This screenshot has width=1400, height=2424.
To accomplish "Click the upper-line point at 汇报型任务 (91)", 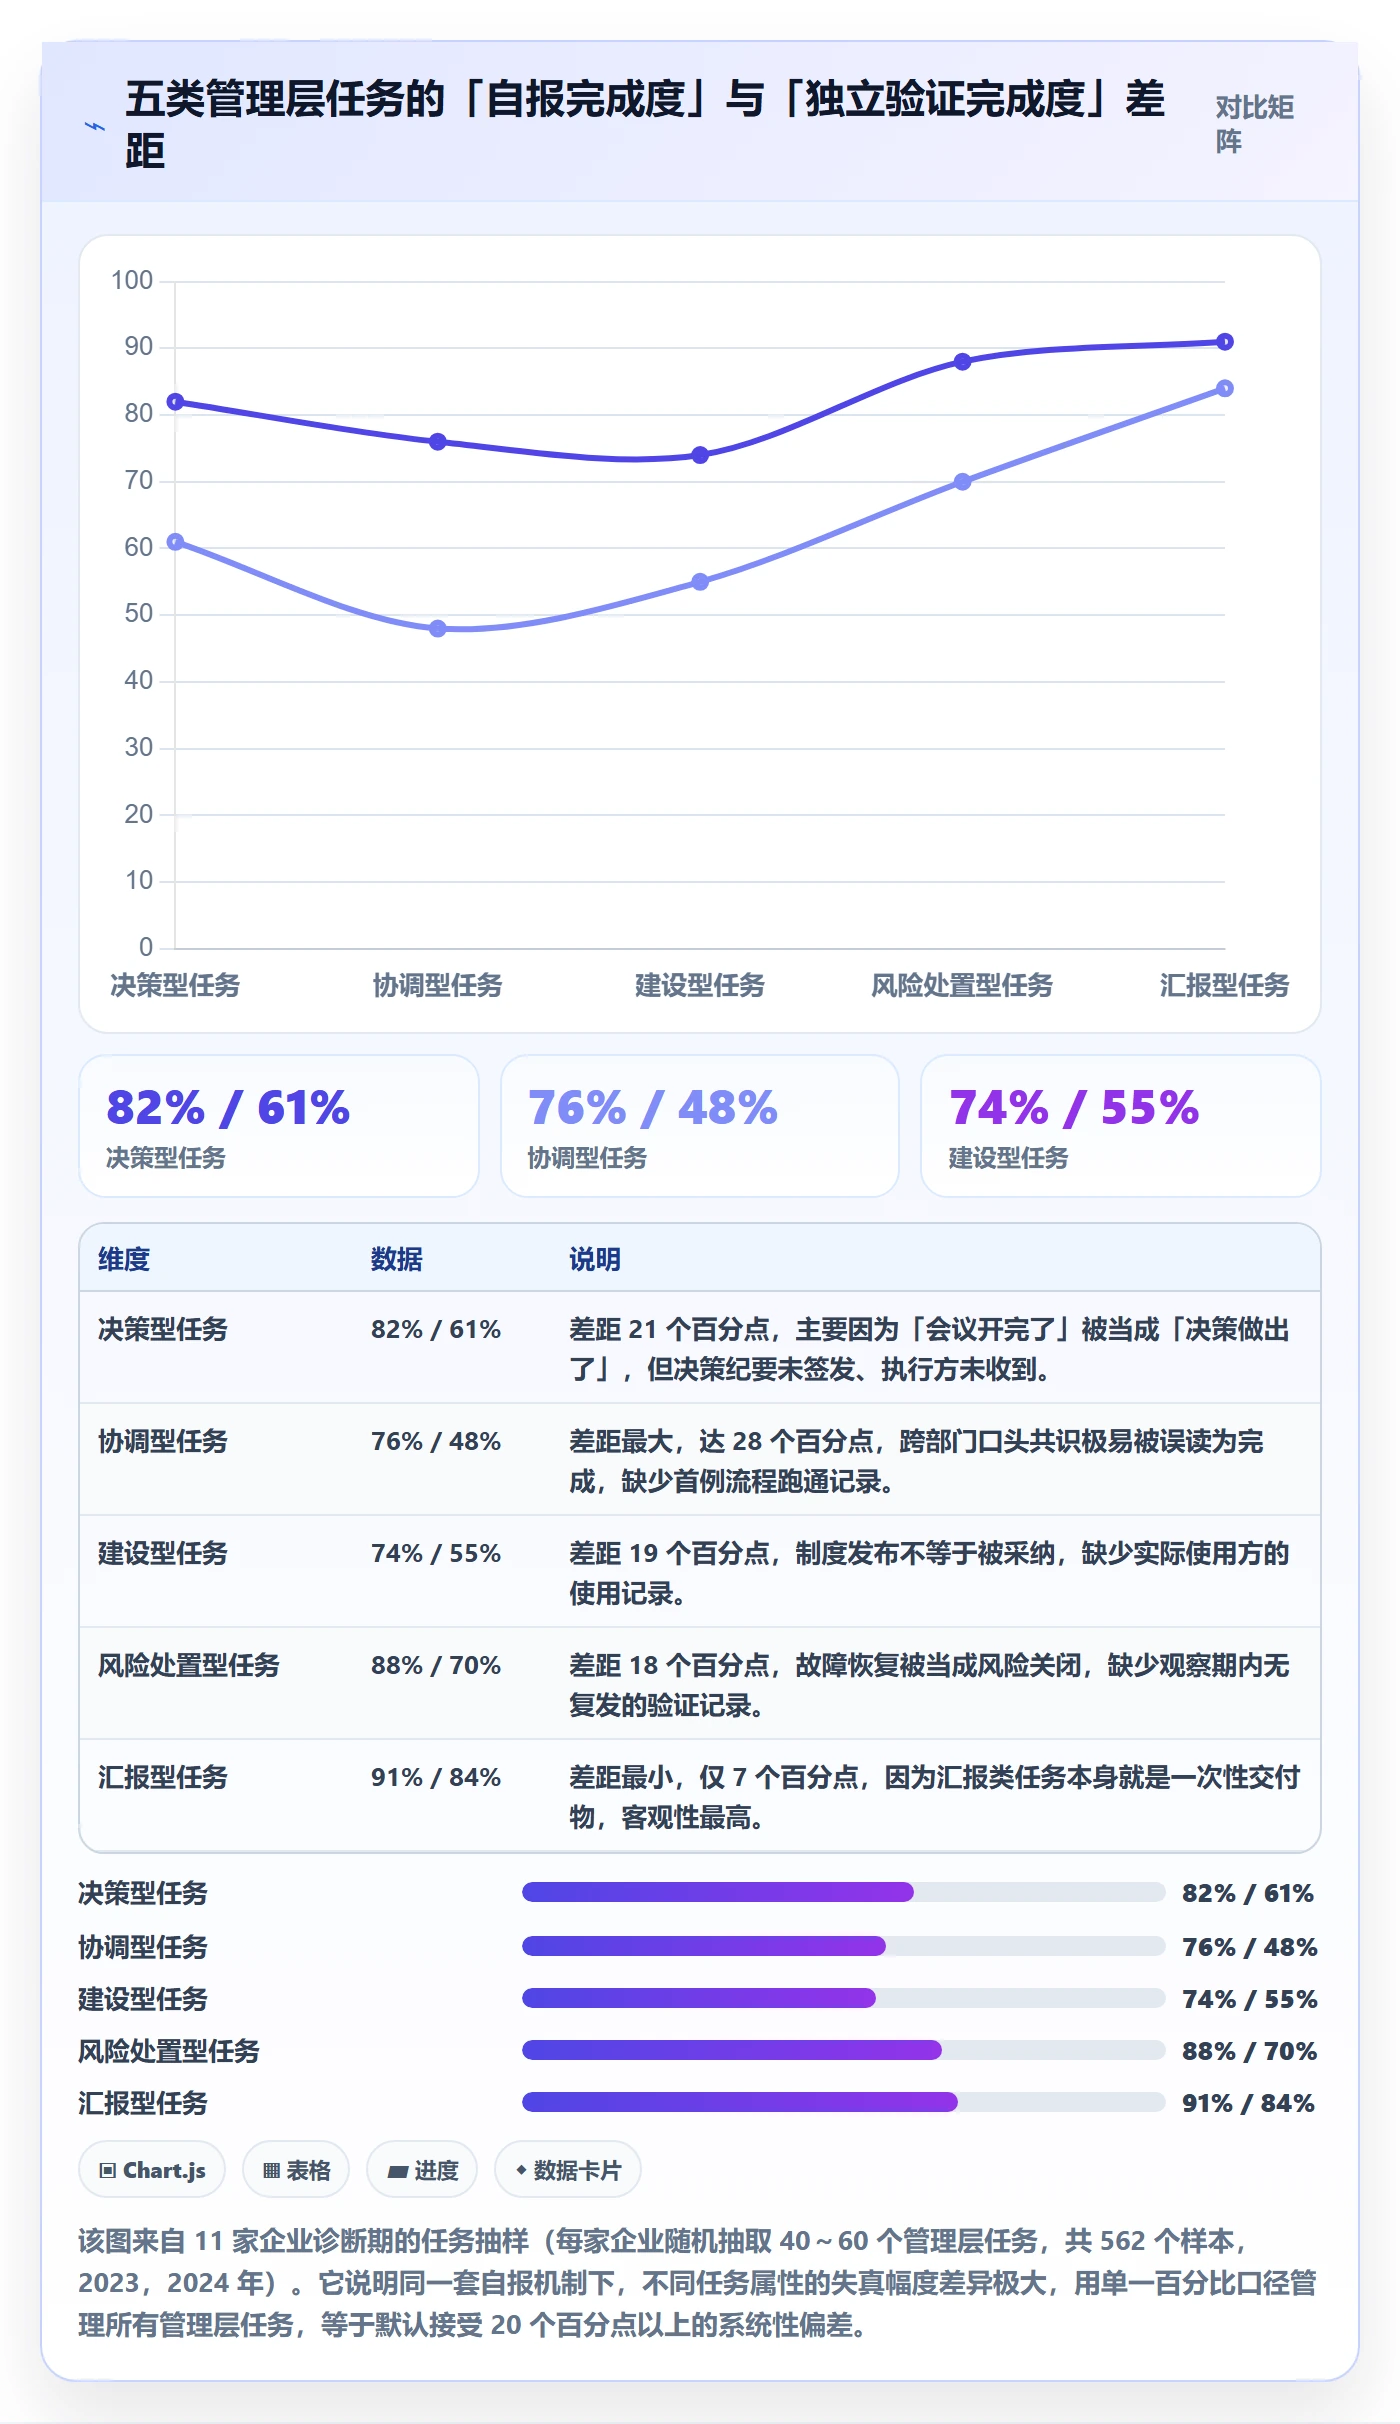I will click(x=1225, y=342).
